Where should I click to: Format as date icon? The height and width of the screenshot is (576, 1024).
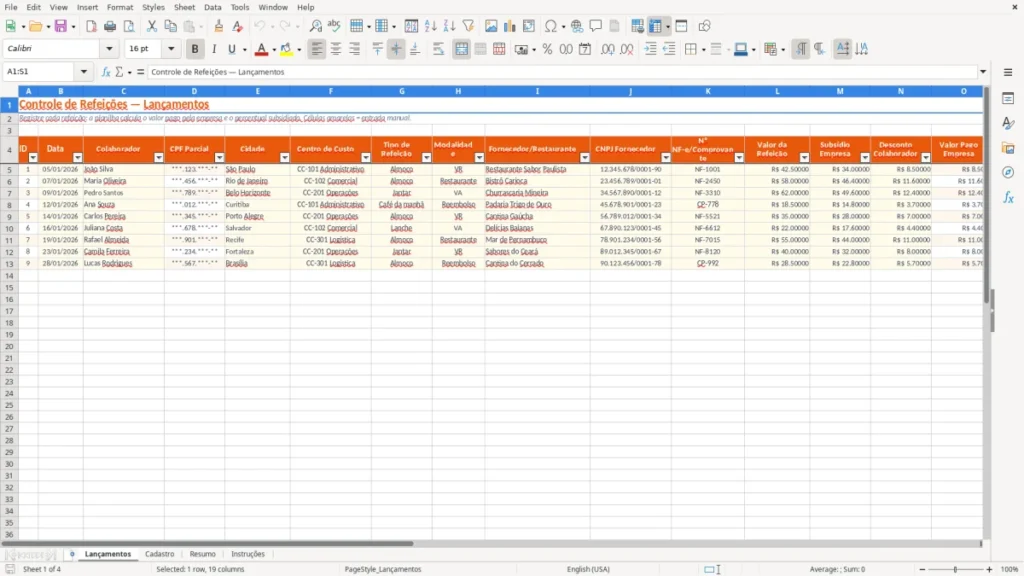[x=585, y=49]
